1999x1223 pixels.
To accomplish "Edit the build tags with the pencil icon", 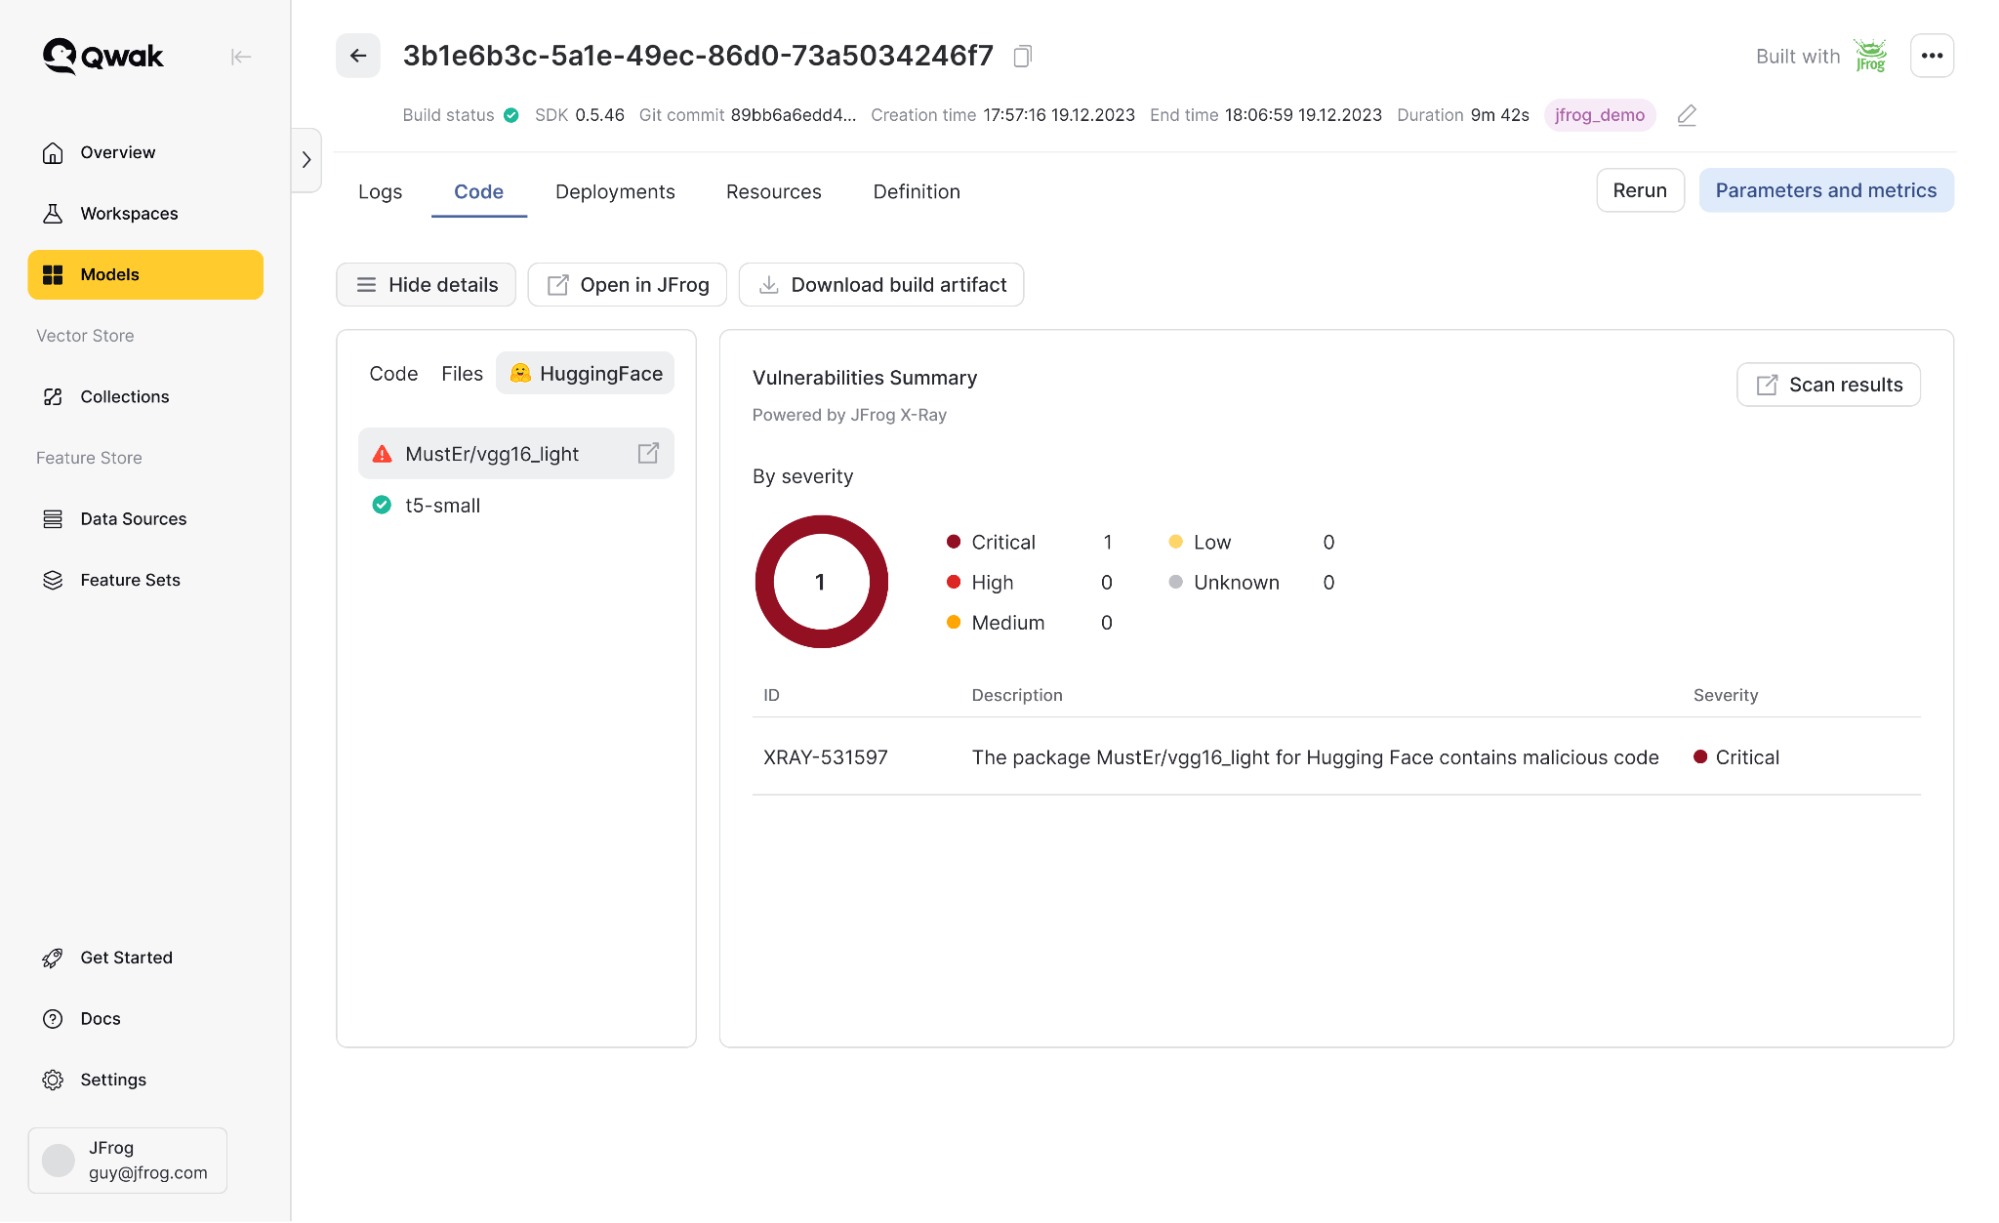I will click(1686, 115).
